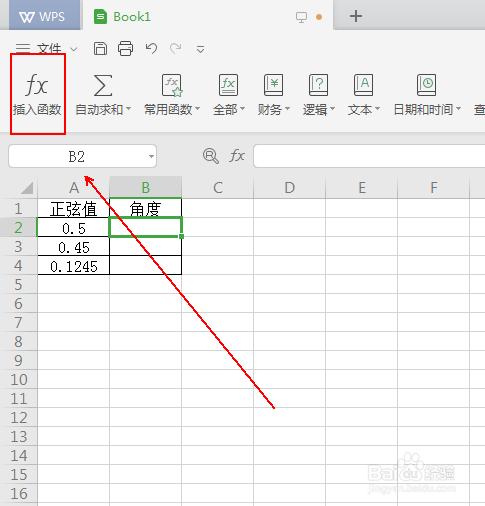This screenshot has width=485, height=506.
Task: Click the Name Box showing B2
Action: (82, 156)
